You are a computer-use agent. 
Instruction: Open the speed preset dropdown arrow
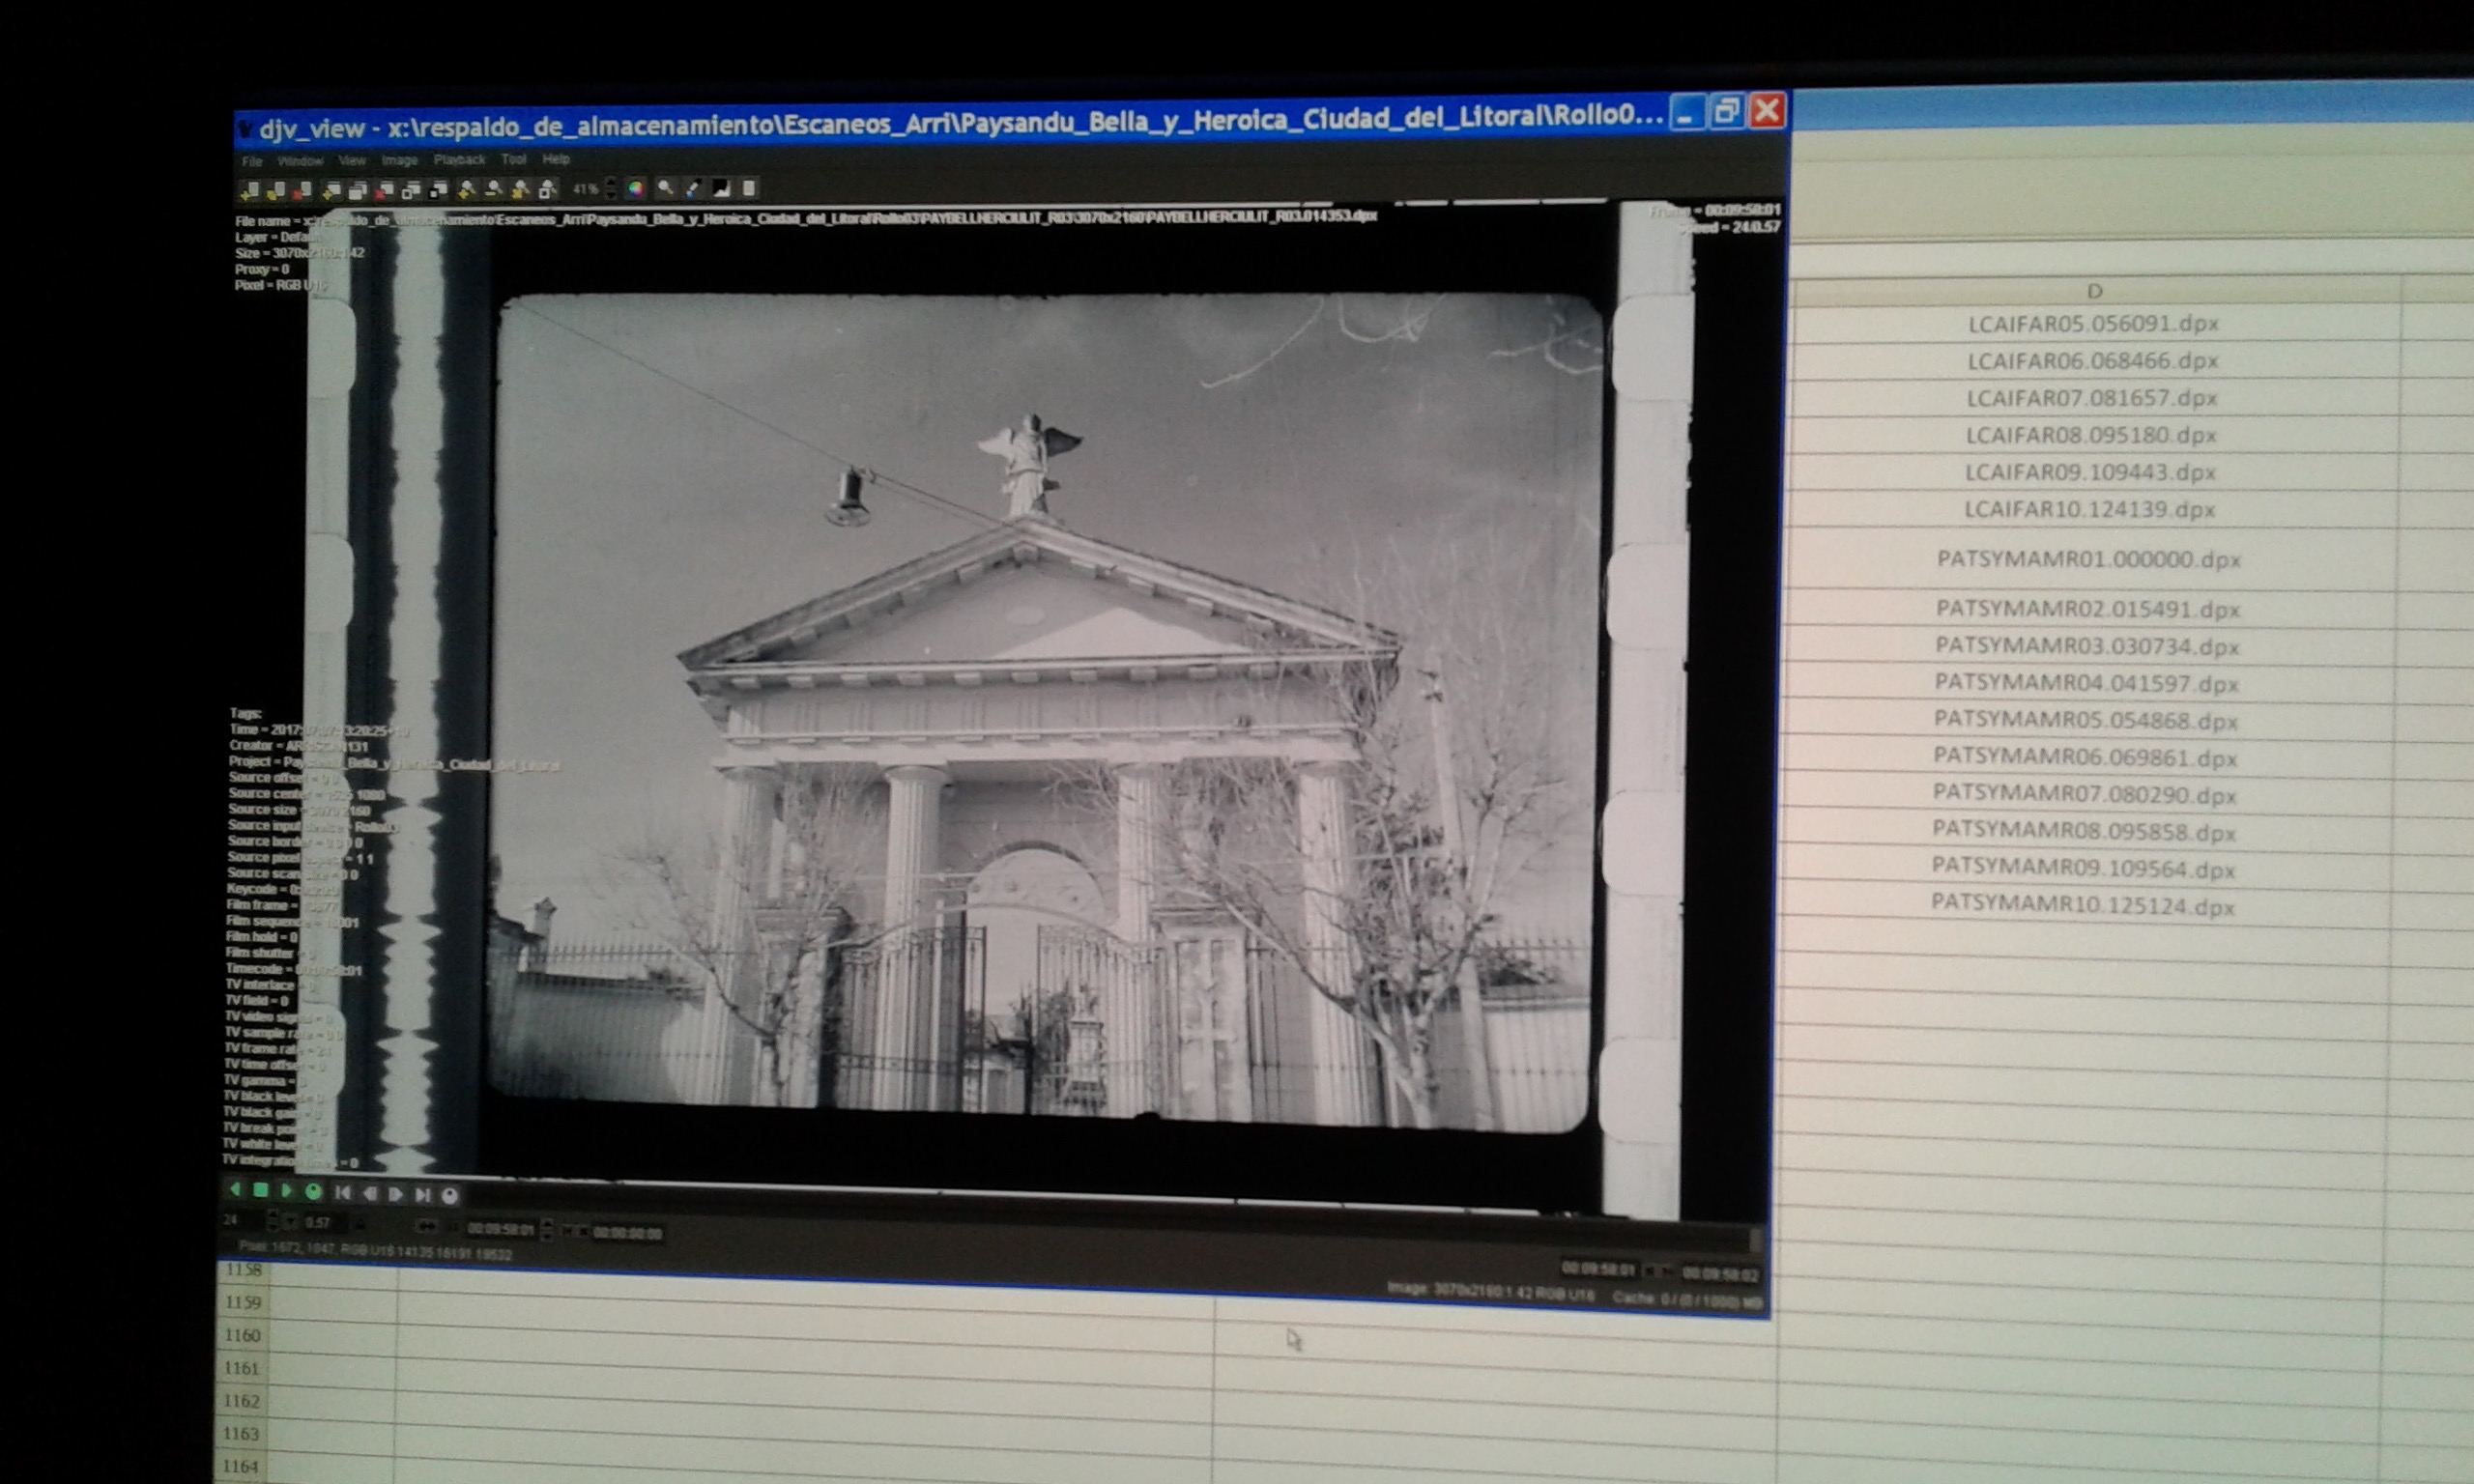pos(291,1224)
